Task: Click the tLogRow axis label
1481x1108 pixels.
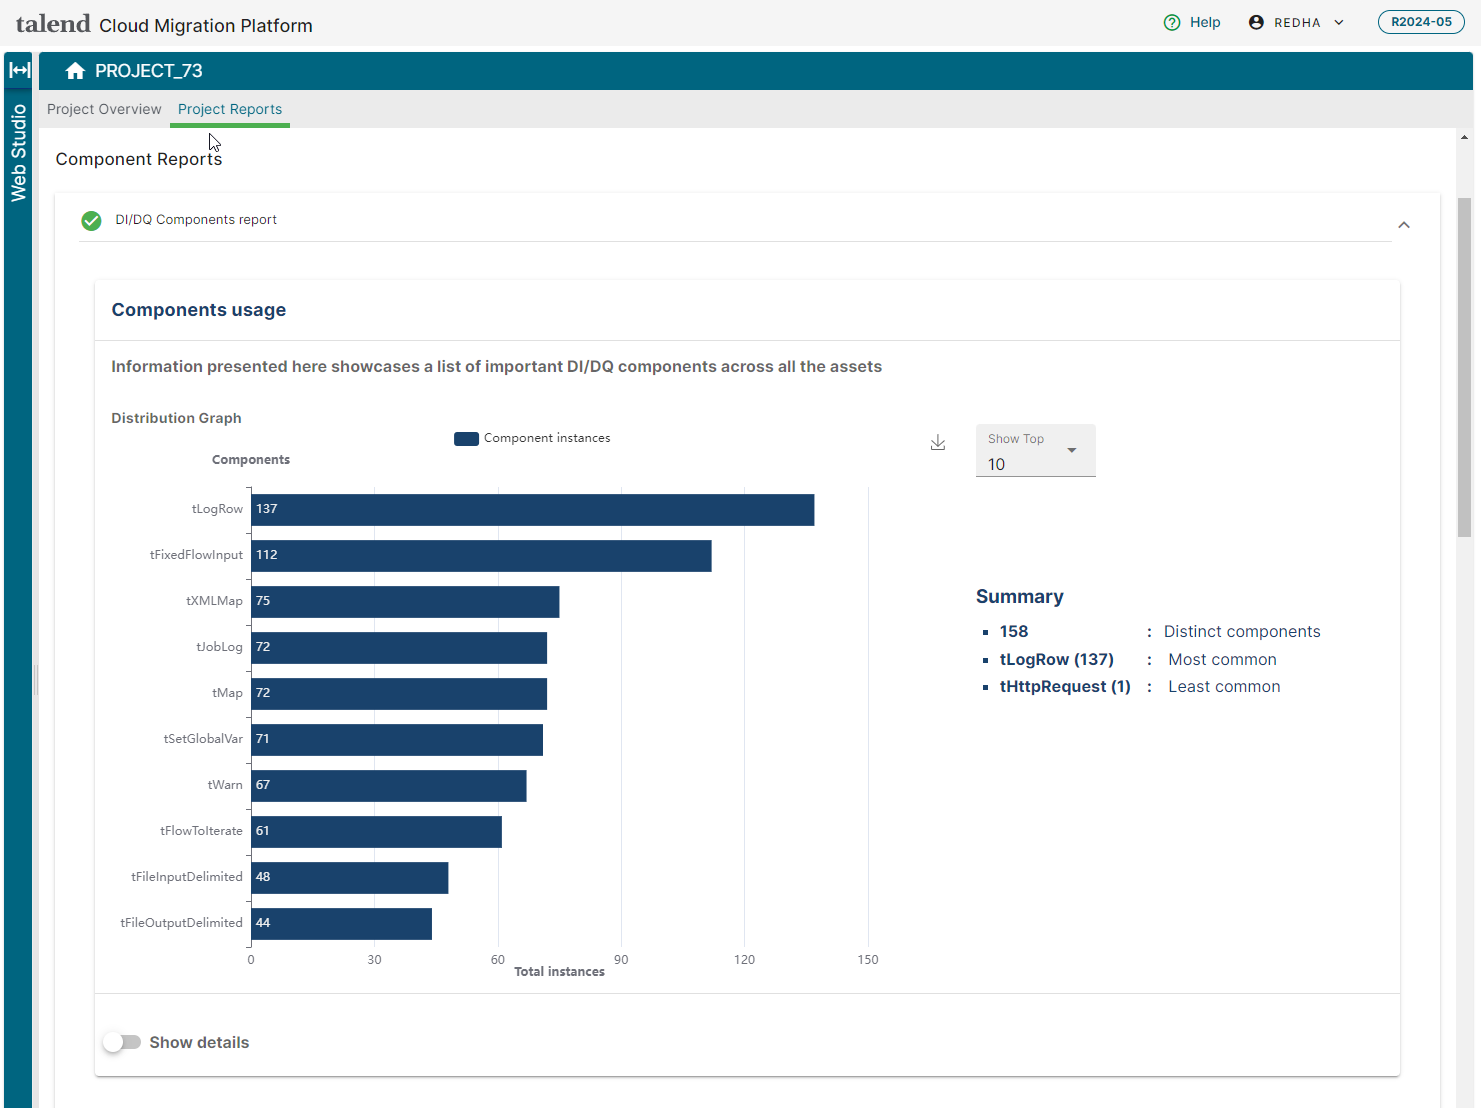Action: pyautogui.click(x=217, y=509)
